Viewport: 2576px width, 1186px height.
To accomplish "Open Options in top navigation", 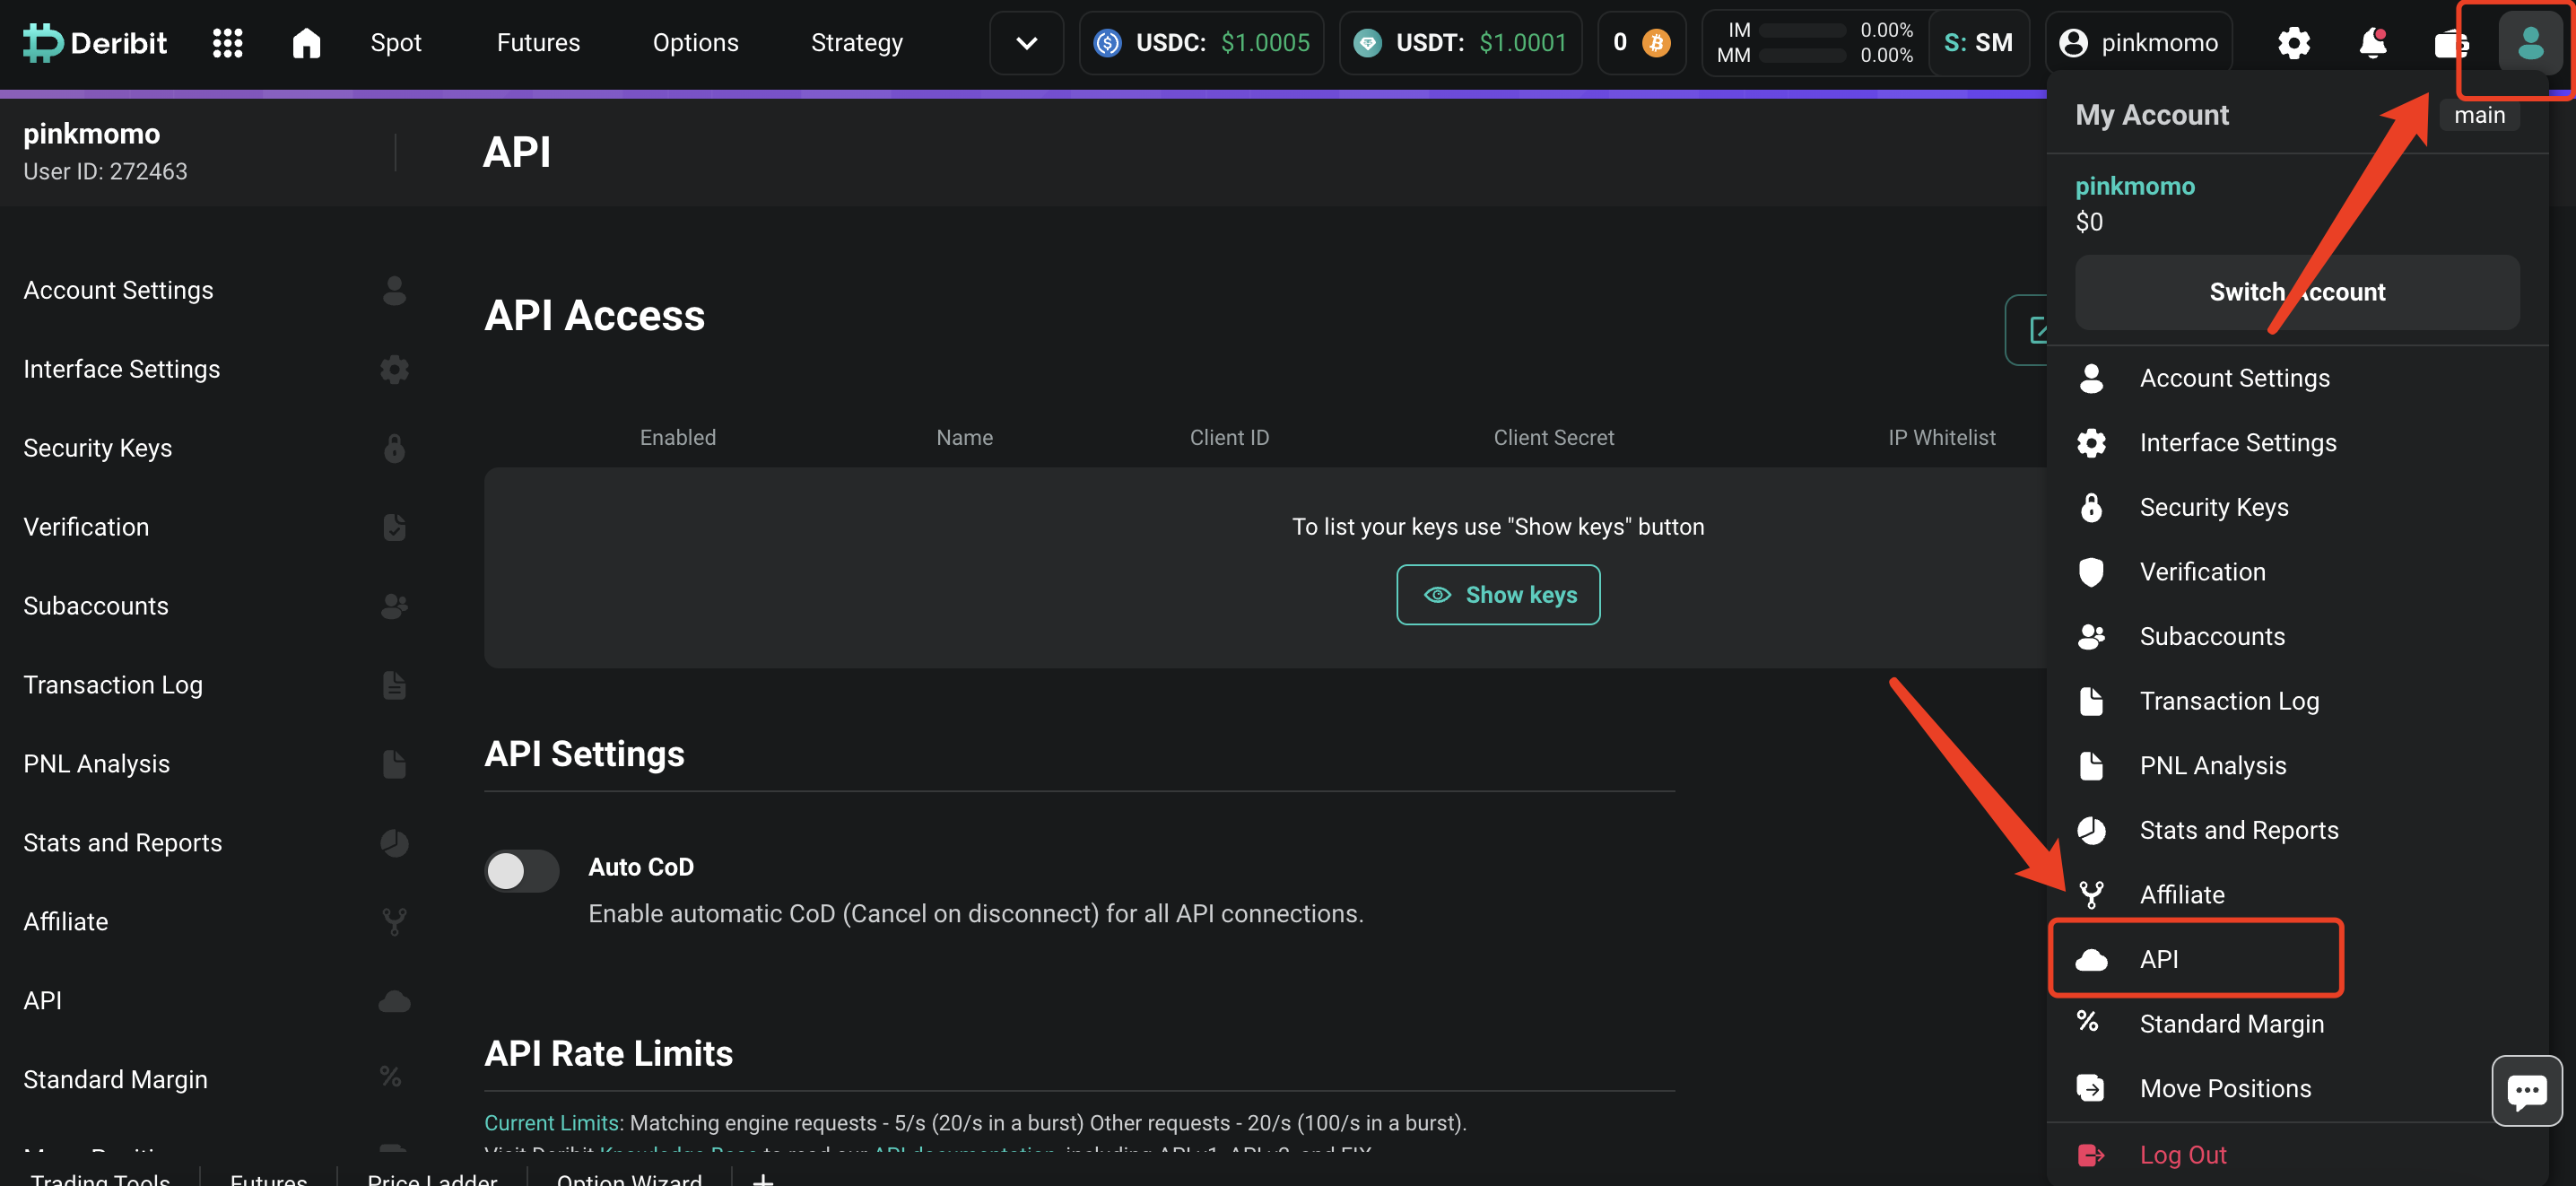I will click(695, 43).
